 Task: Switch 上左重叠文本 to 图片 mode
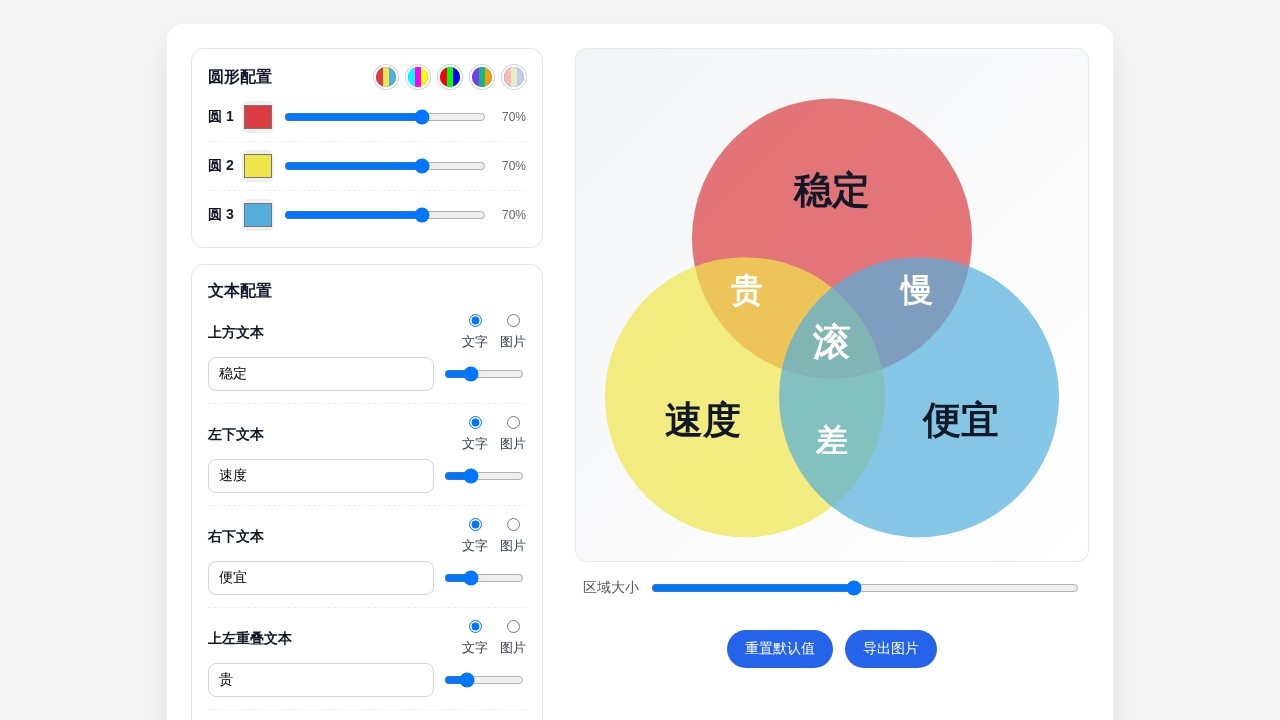click(x=513, y=626)
